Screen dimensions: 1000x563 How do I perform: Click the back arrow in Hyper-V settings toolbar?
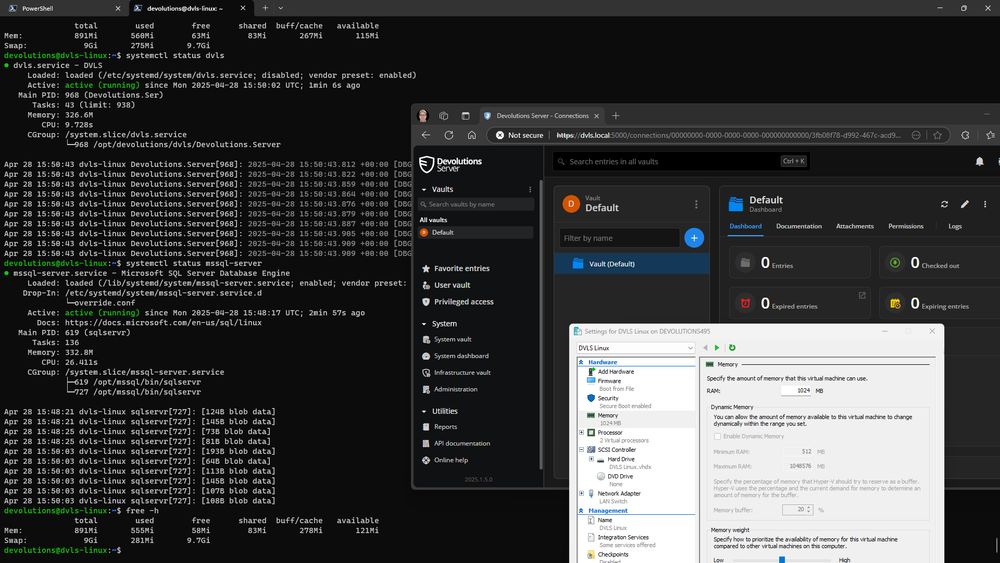[x=705, y=347]
